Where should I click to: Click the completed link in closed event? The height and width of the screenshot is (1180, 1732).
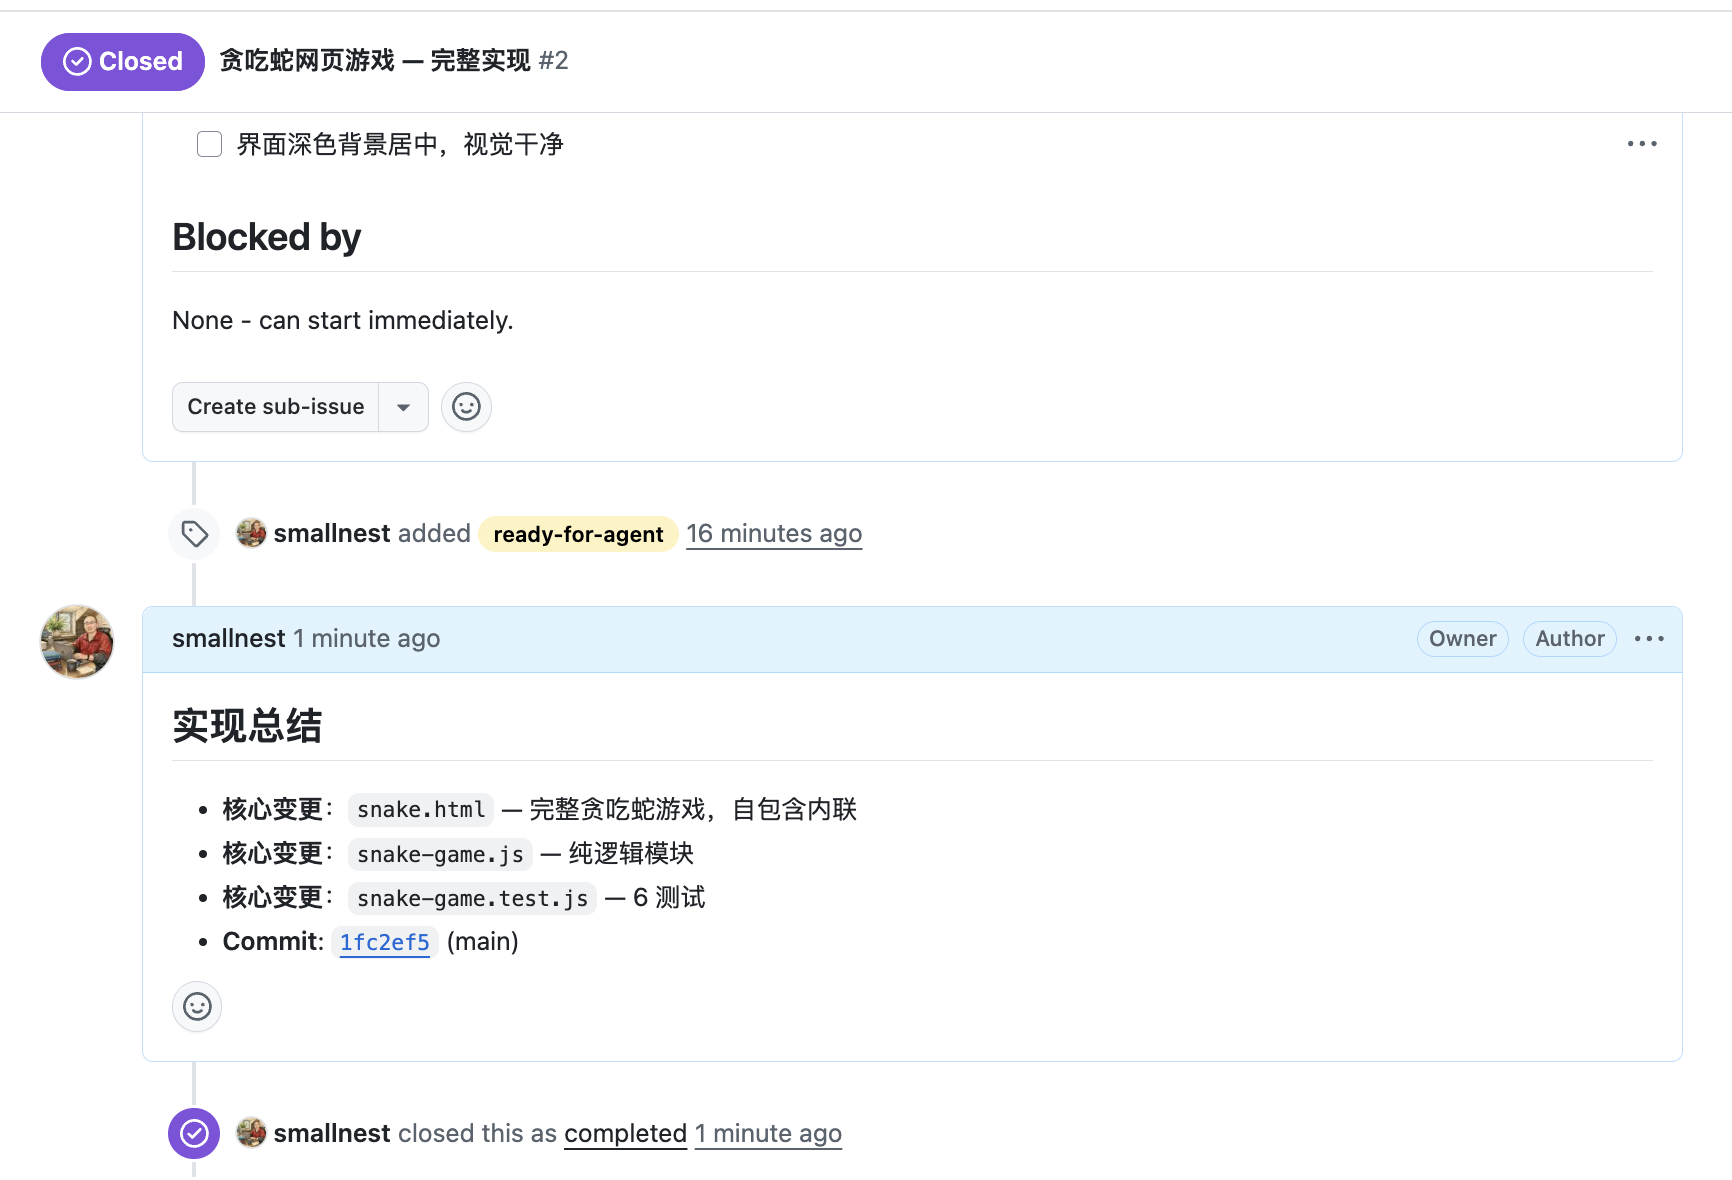pos(625,1134)
